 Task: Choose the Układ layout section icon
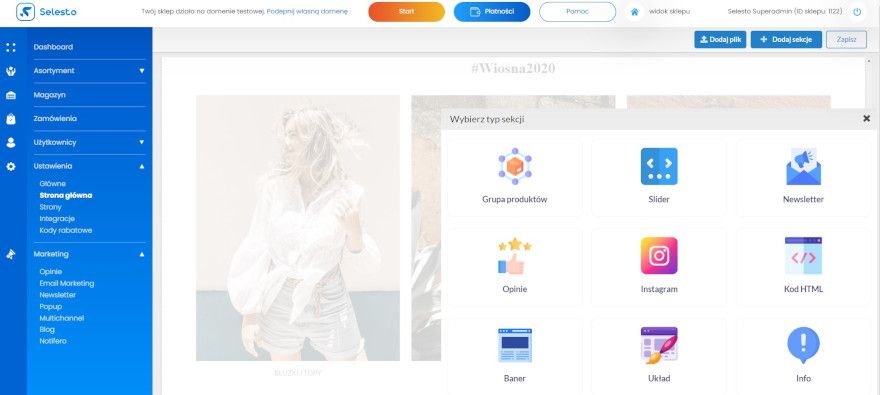coord(659,346)
